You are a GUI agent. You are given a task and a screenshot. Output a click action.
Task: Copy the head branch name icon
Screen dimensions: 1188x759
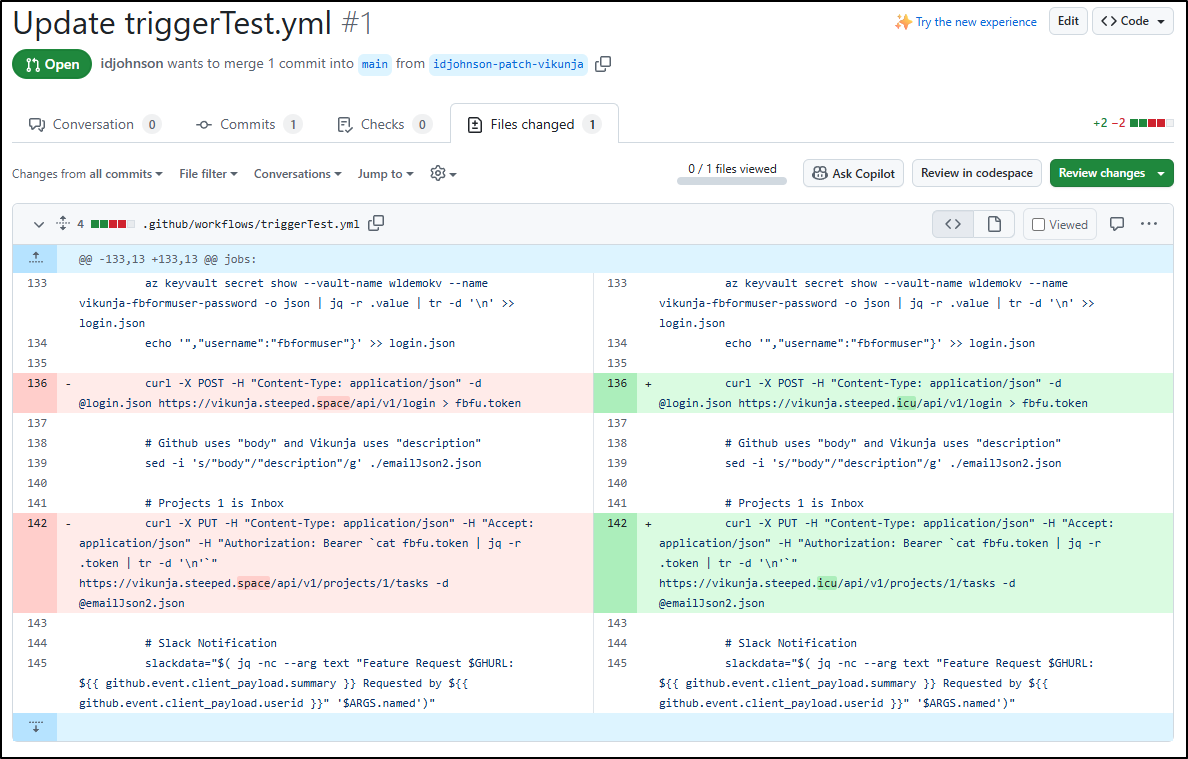(x=603, y=64)
